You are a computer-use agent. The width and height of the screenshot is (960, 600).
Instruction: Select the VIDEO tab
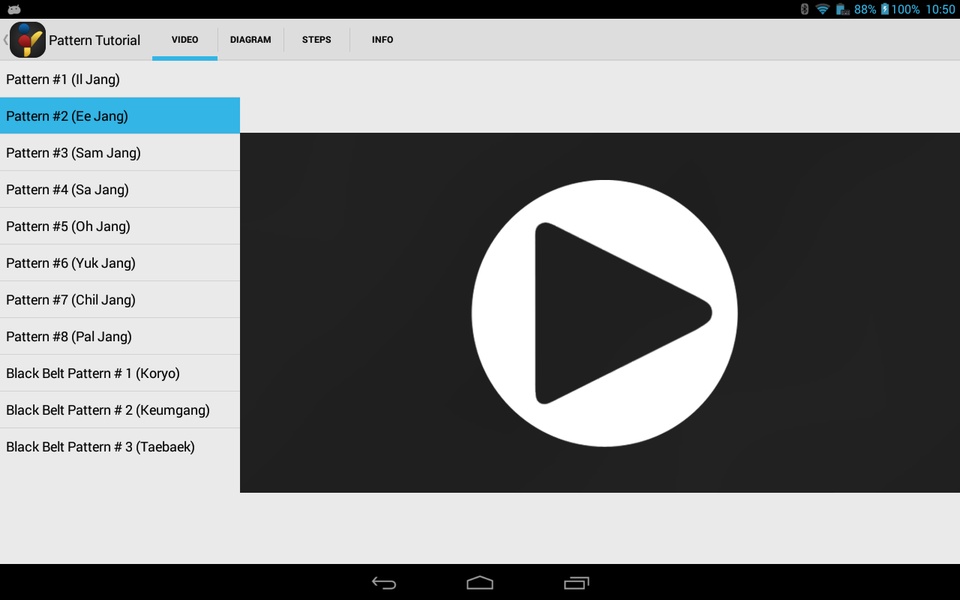point(185,40)
